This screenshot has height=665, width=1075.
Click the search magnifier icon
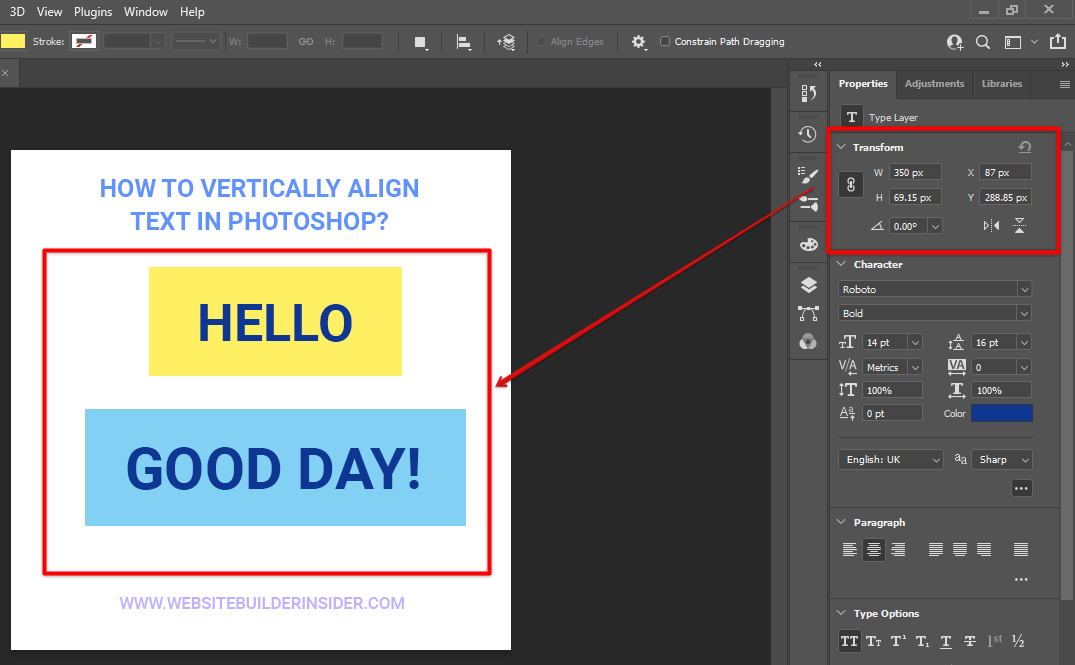click(x=983, y=42)
